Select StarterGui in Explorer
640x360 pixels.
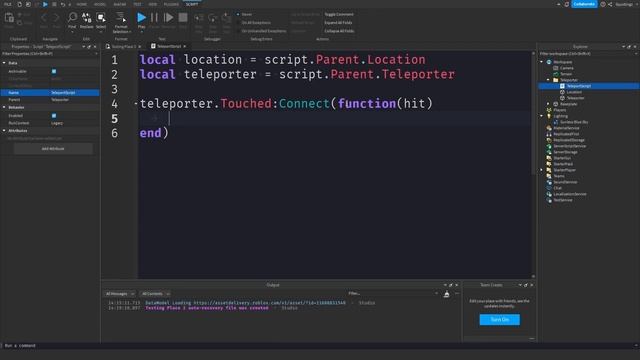(x=562, y=158)
